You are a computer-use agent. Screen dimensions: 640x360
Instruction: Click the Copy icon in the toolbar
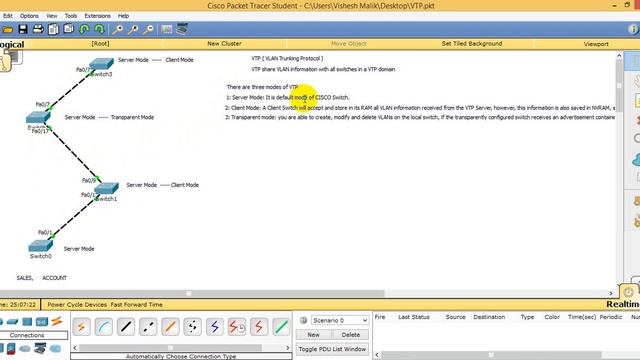53,29
